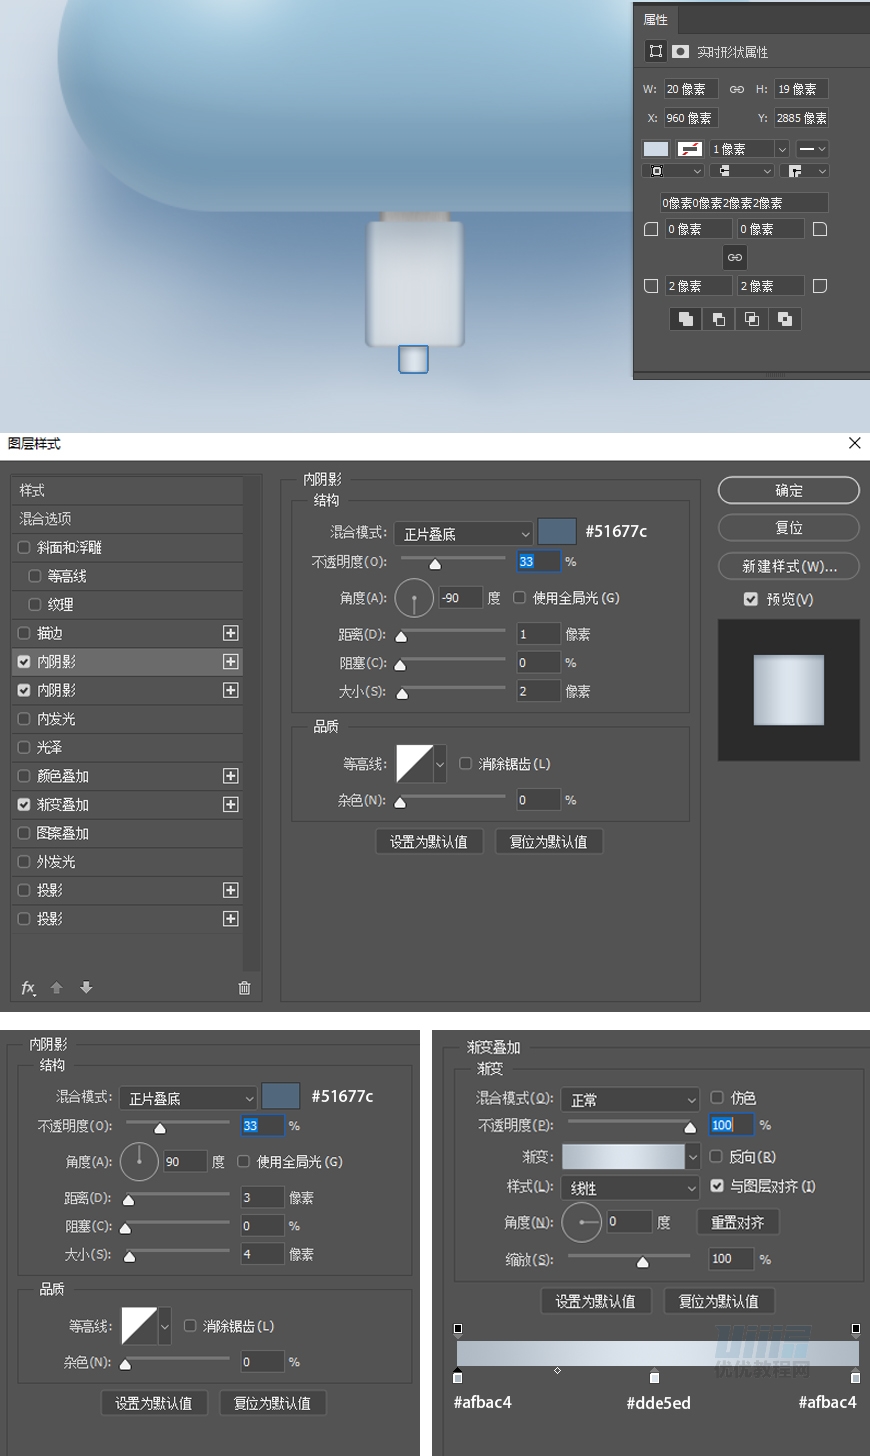Click the live shape properties icon in 属性 panel
870x1456 pixels.
click(x=655, y=51)
